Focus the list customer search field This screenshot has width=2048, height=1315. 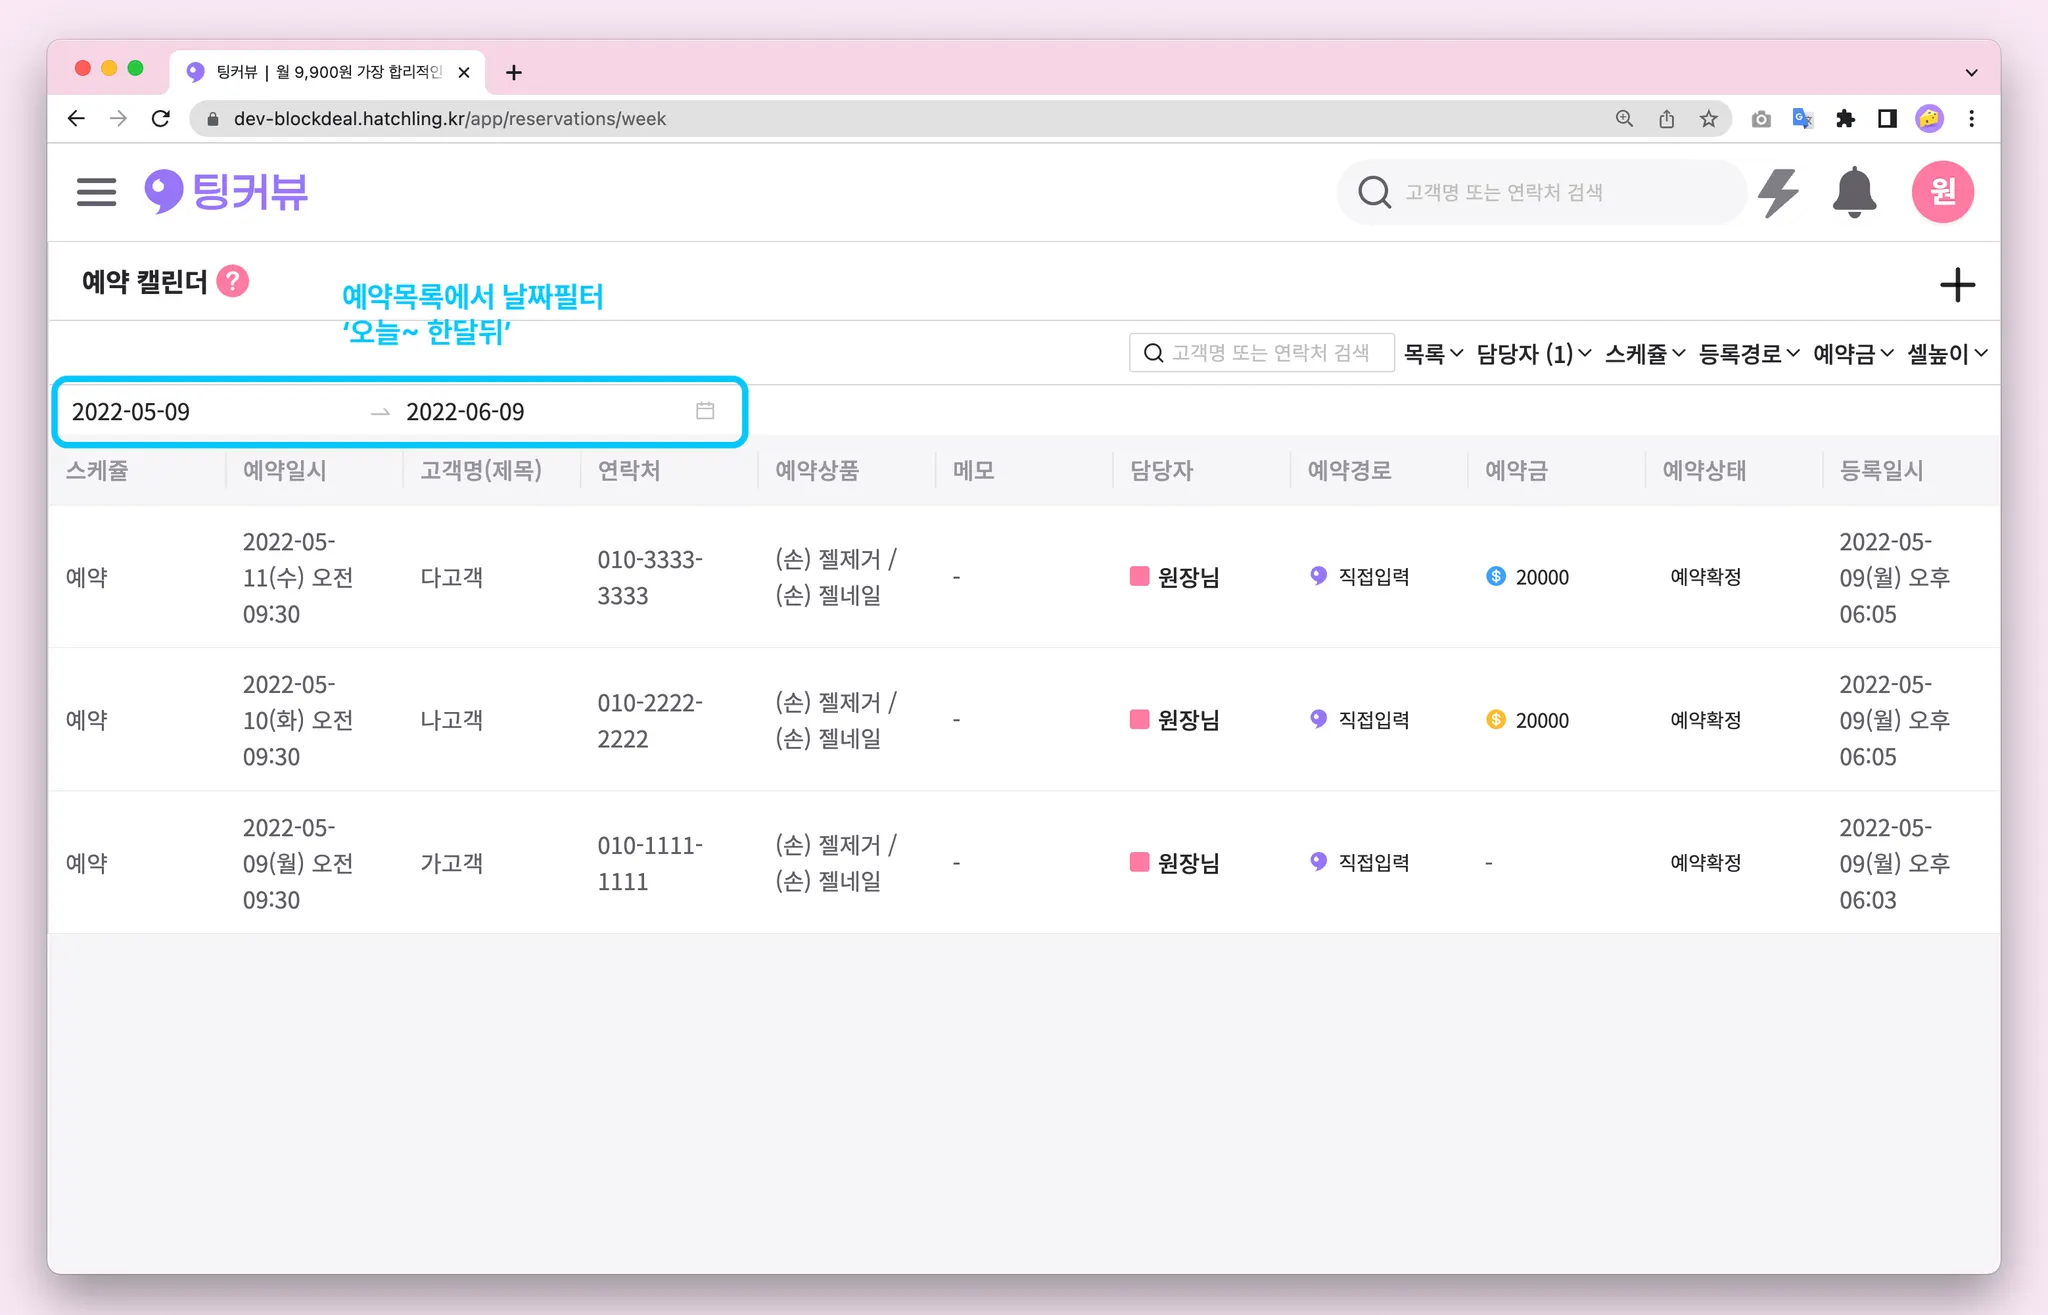point(1270,353)
